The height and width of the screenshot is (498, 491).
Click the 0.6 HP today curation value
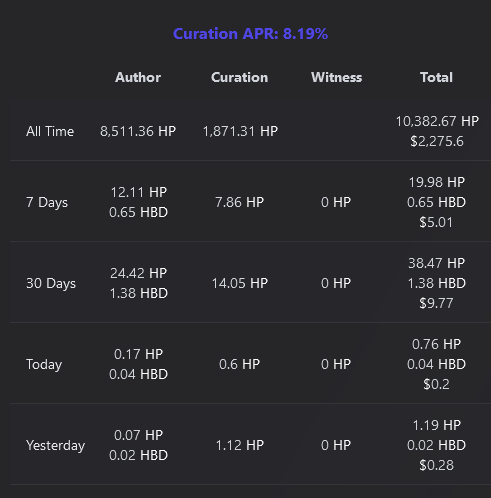click(240, 364)
